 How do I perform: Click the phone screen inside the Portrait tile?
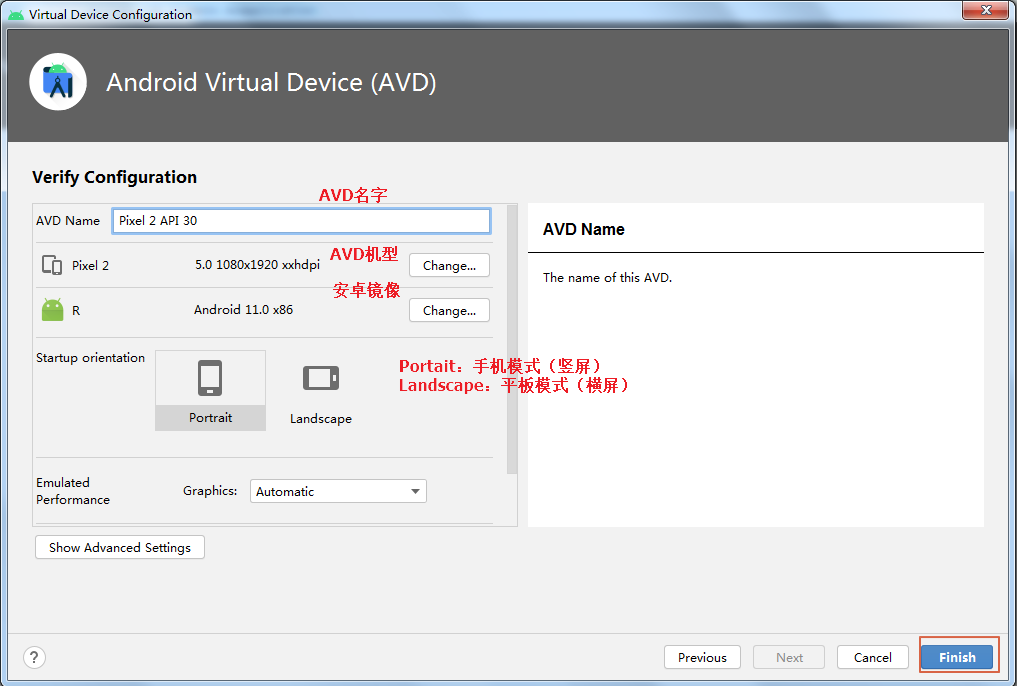210,375
